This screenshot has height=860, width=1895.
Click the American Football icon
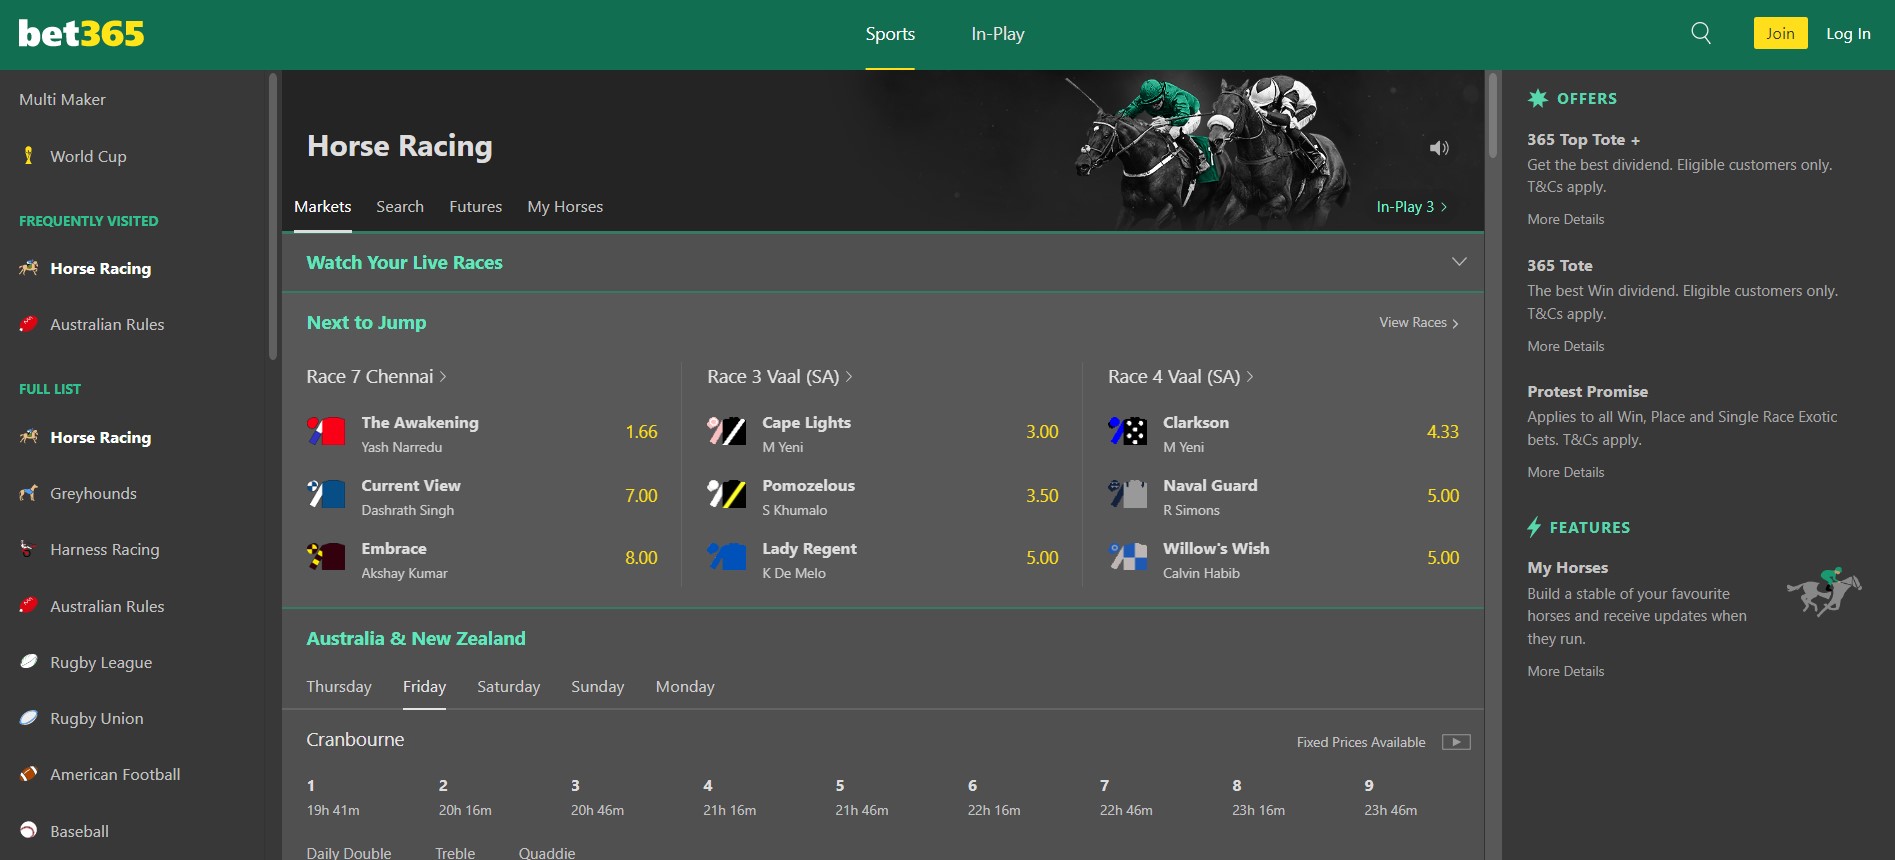point(29,774)
